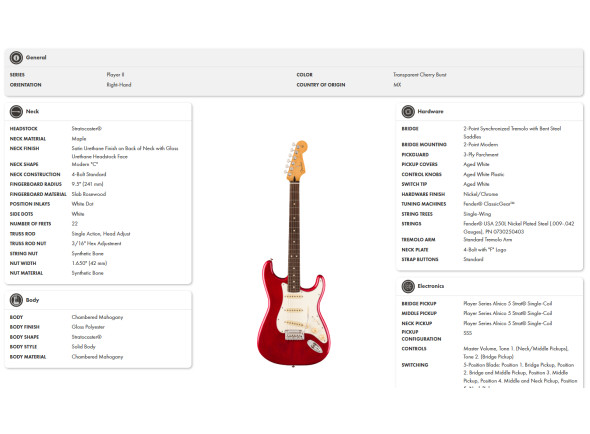Click the NECK PICKUP label

(417, 323)
